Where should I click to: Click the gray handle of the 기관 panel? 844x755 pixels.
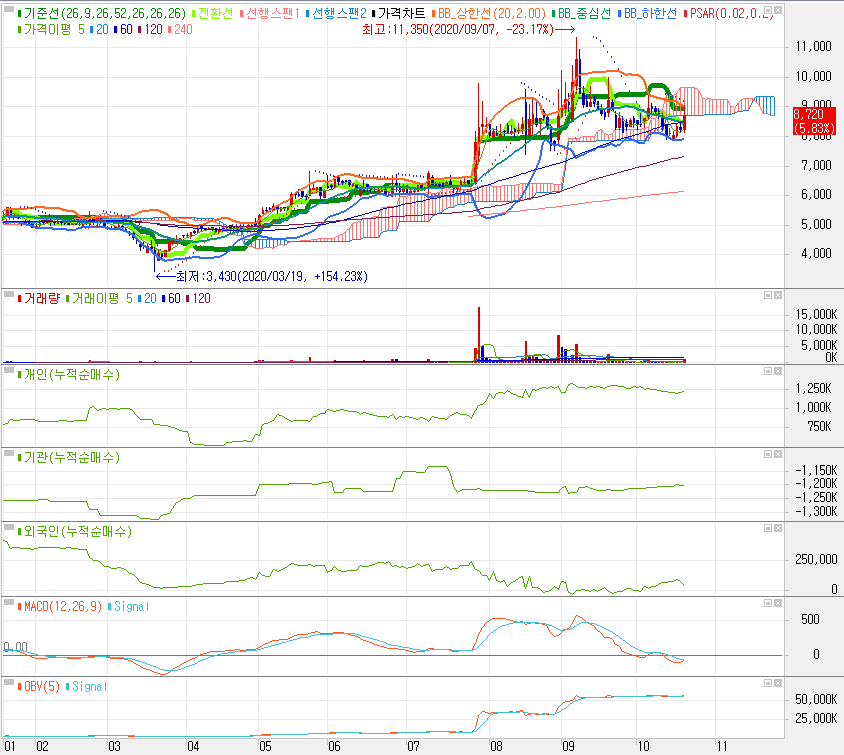(9, 453)
